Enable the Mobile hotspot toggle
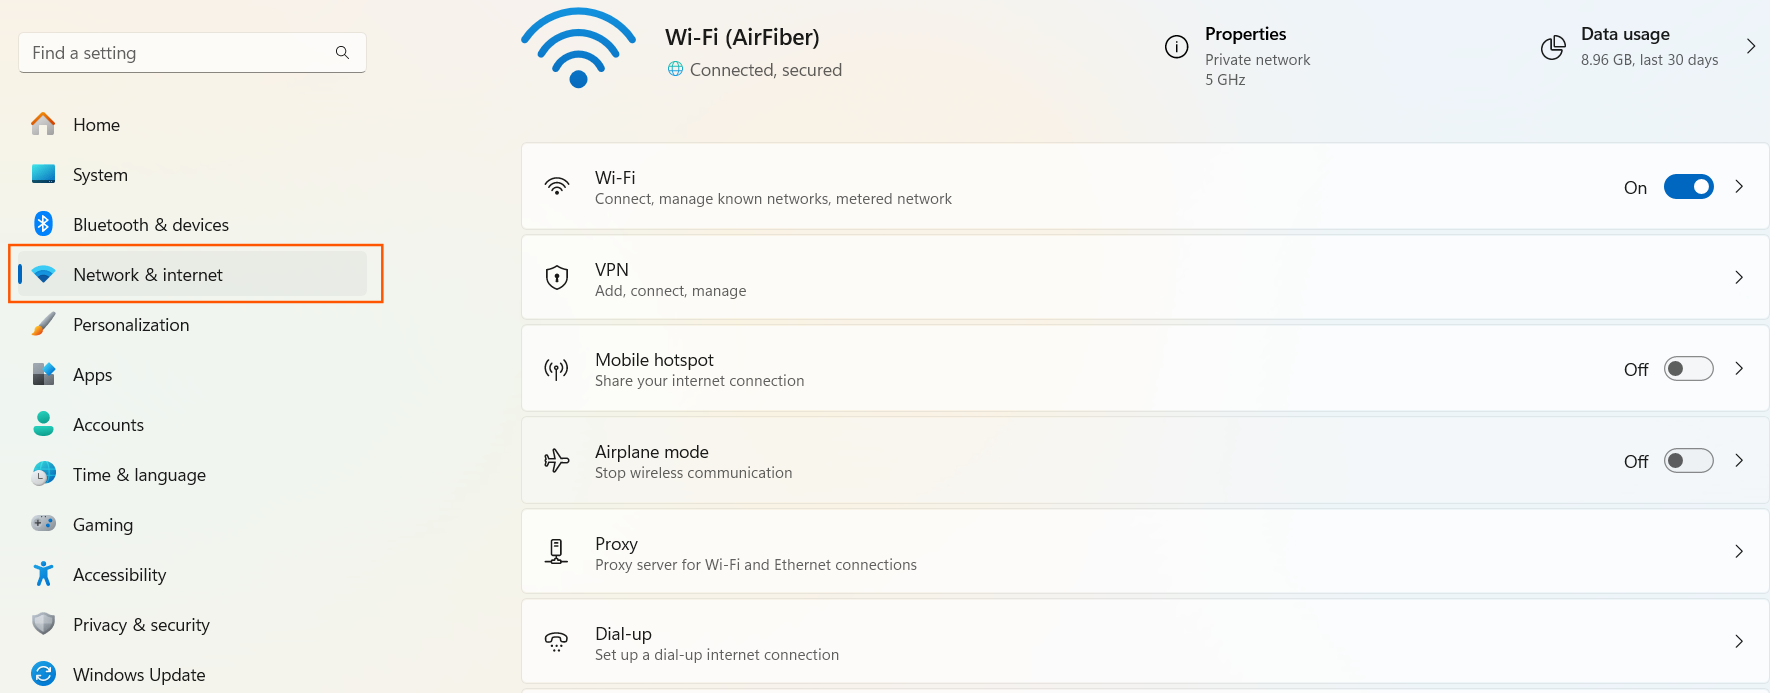Viewport: 1770px width, 693px height. pos(1689,369)
